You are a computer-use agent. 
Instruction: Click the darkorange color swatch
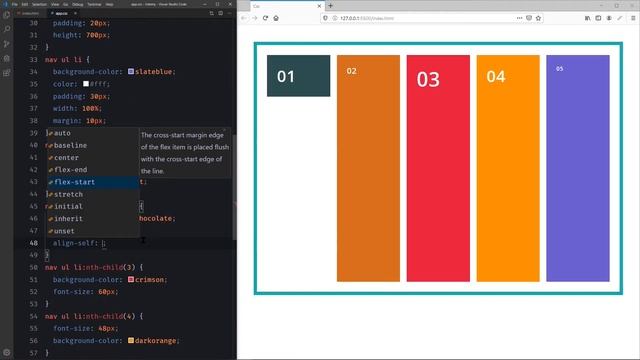pyautogui.click(x=131, y=340)
